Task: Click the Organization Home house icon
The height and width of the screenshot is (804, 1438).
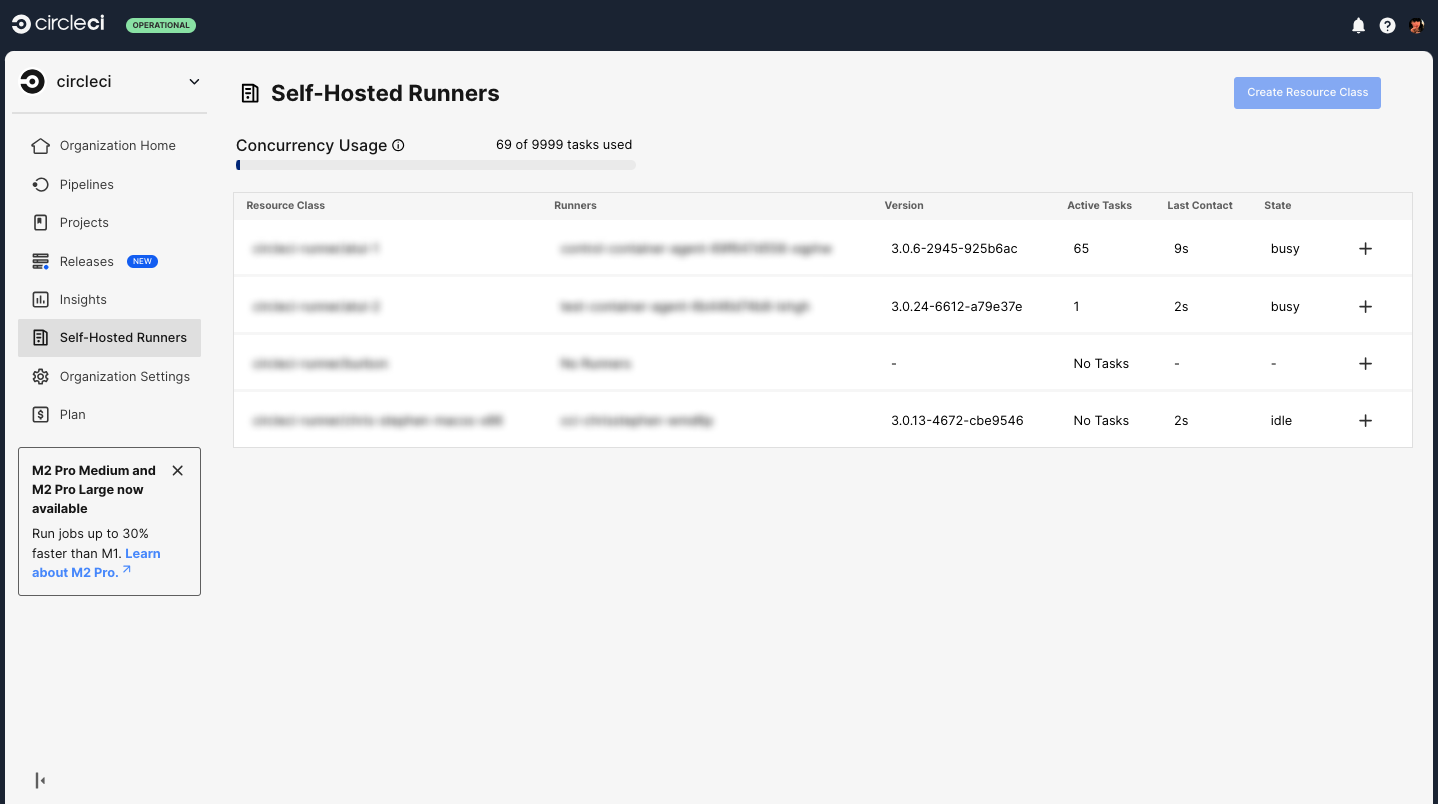Action: [x=40, y=146]
